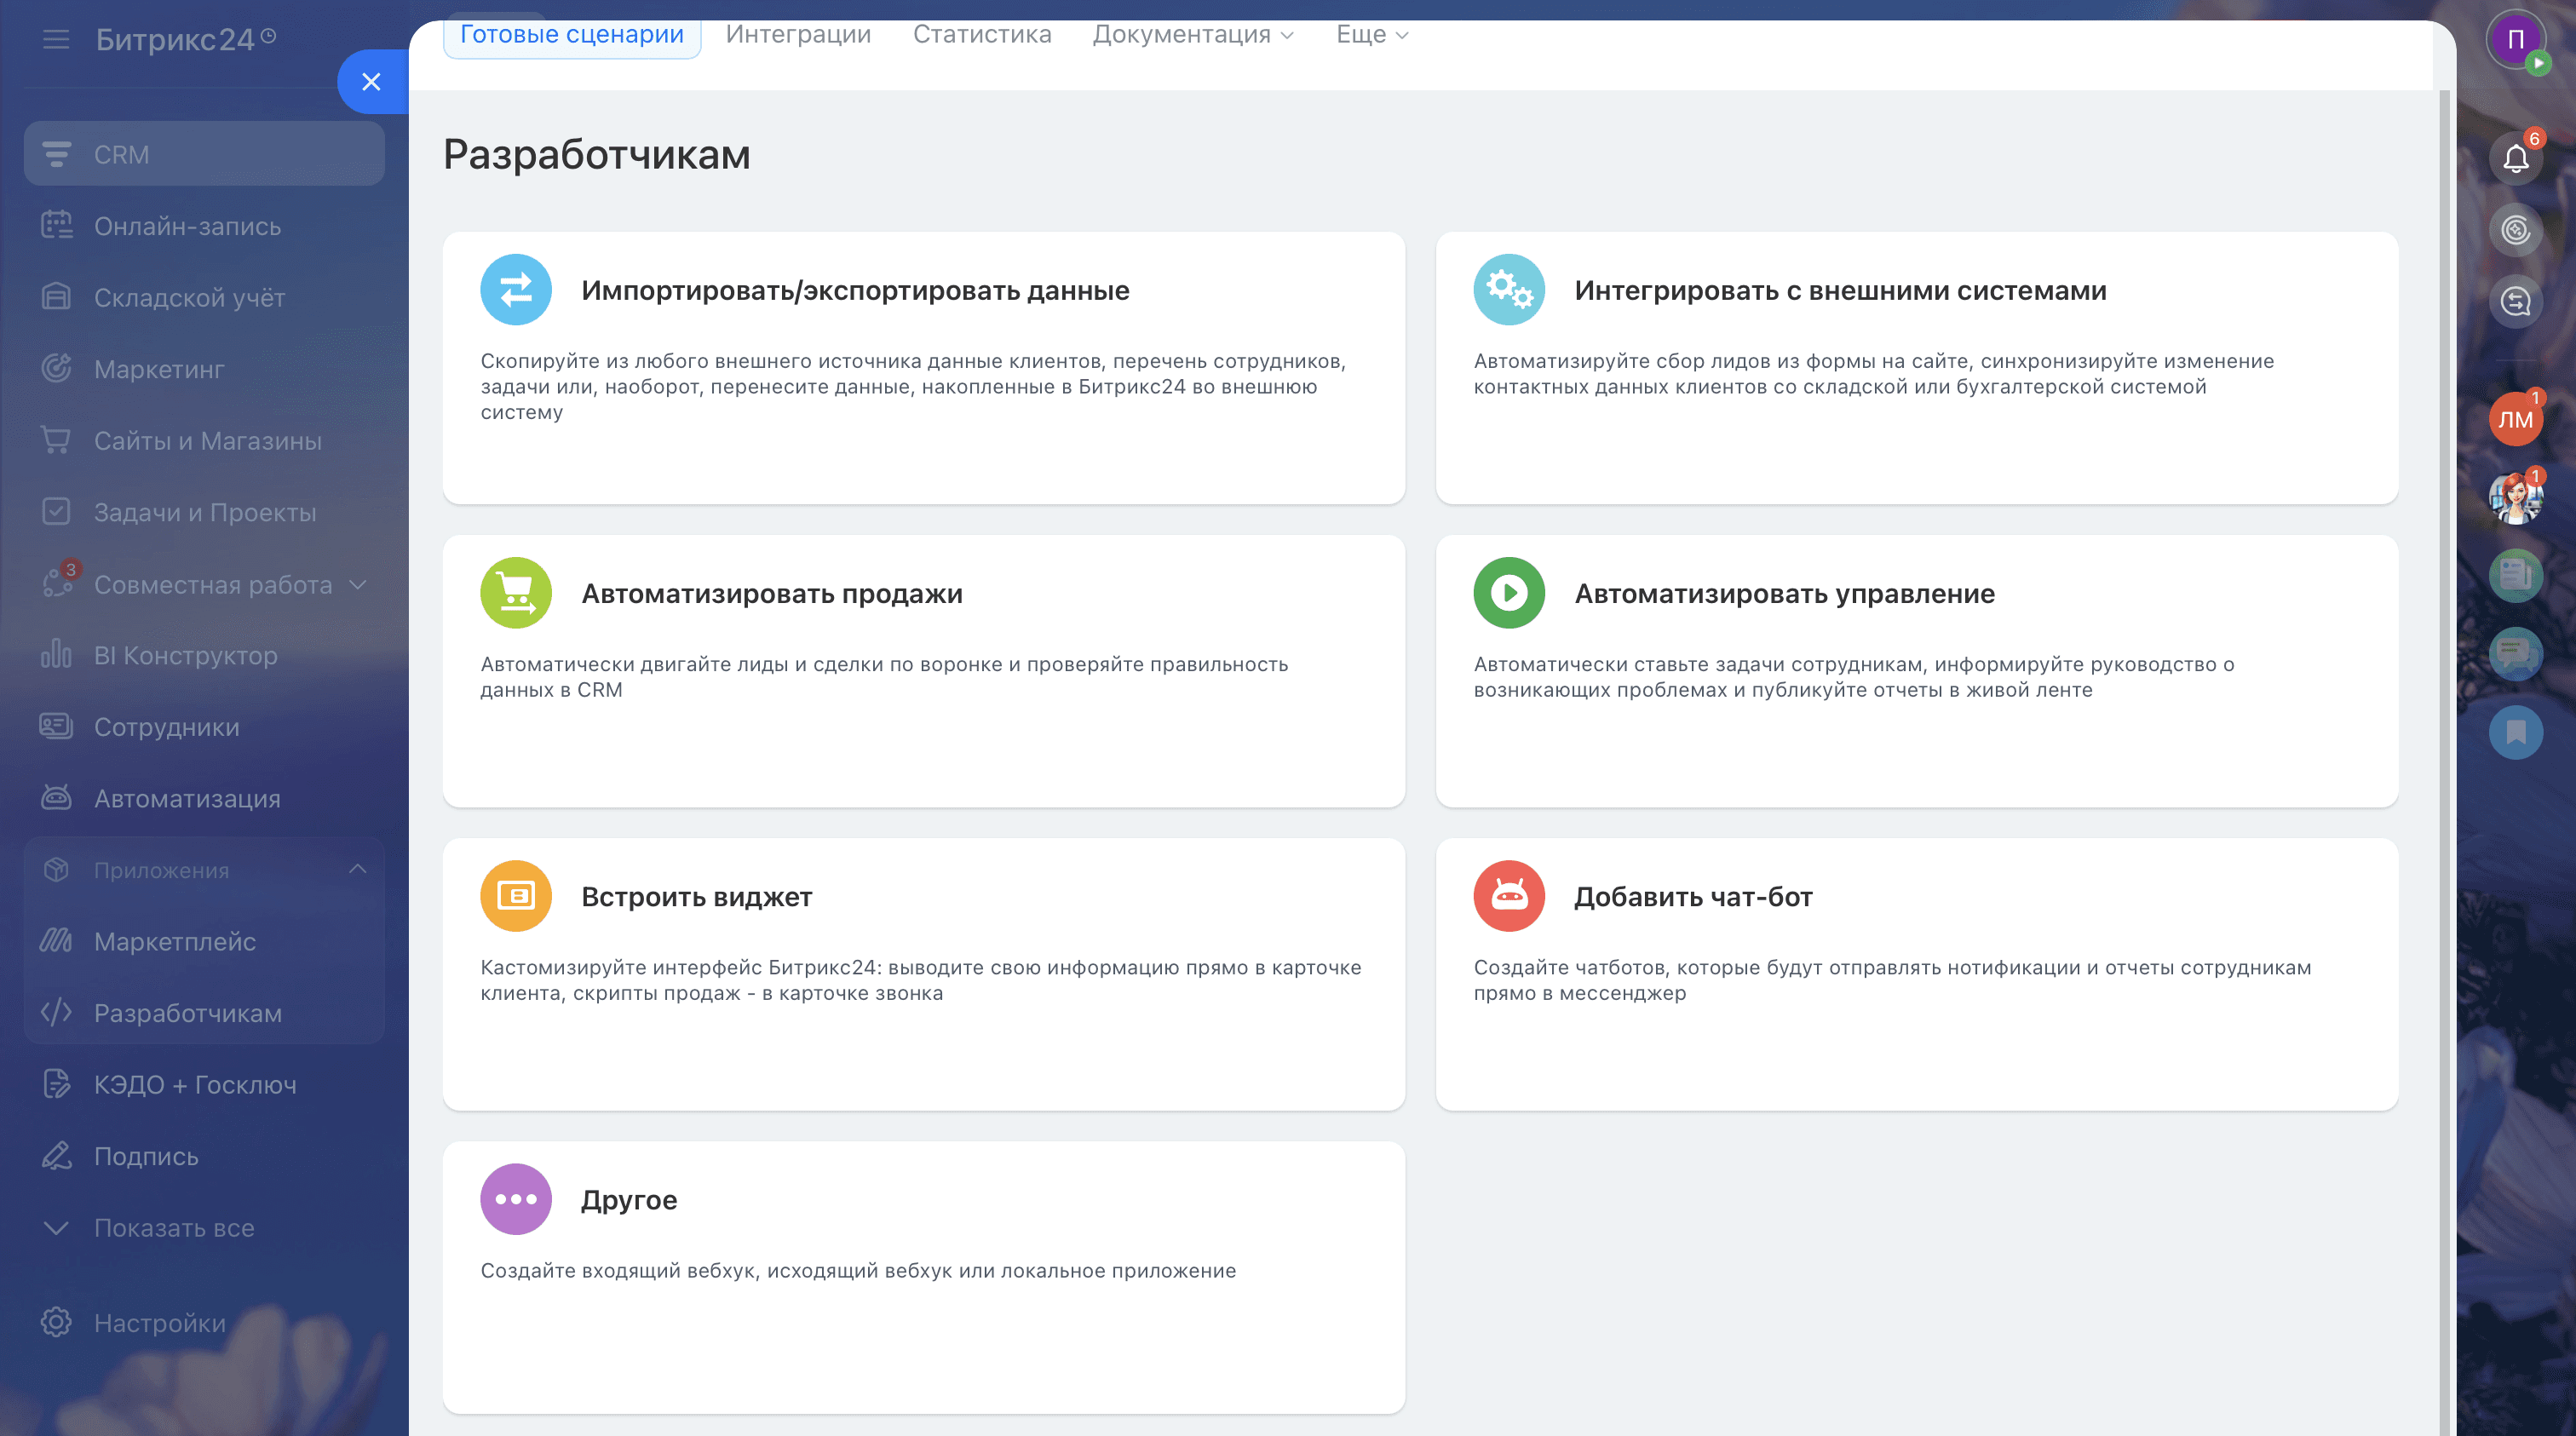Image resolution: width=2576 pixels, height=1436 pixels.
Task: Click the Настройки gear icon
Action: tap(57, 1322)
